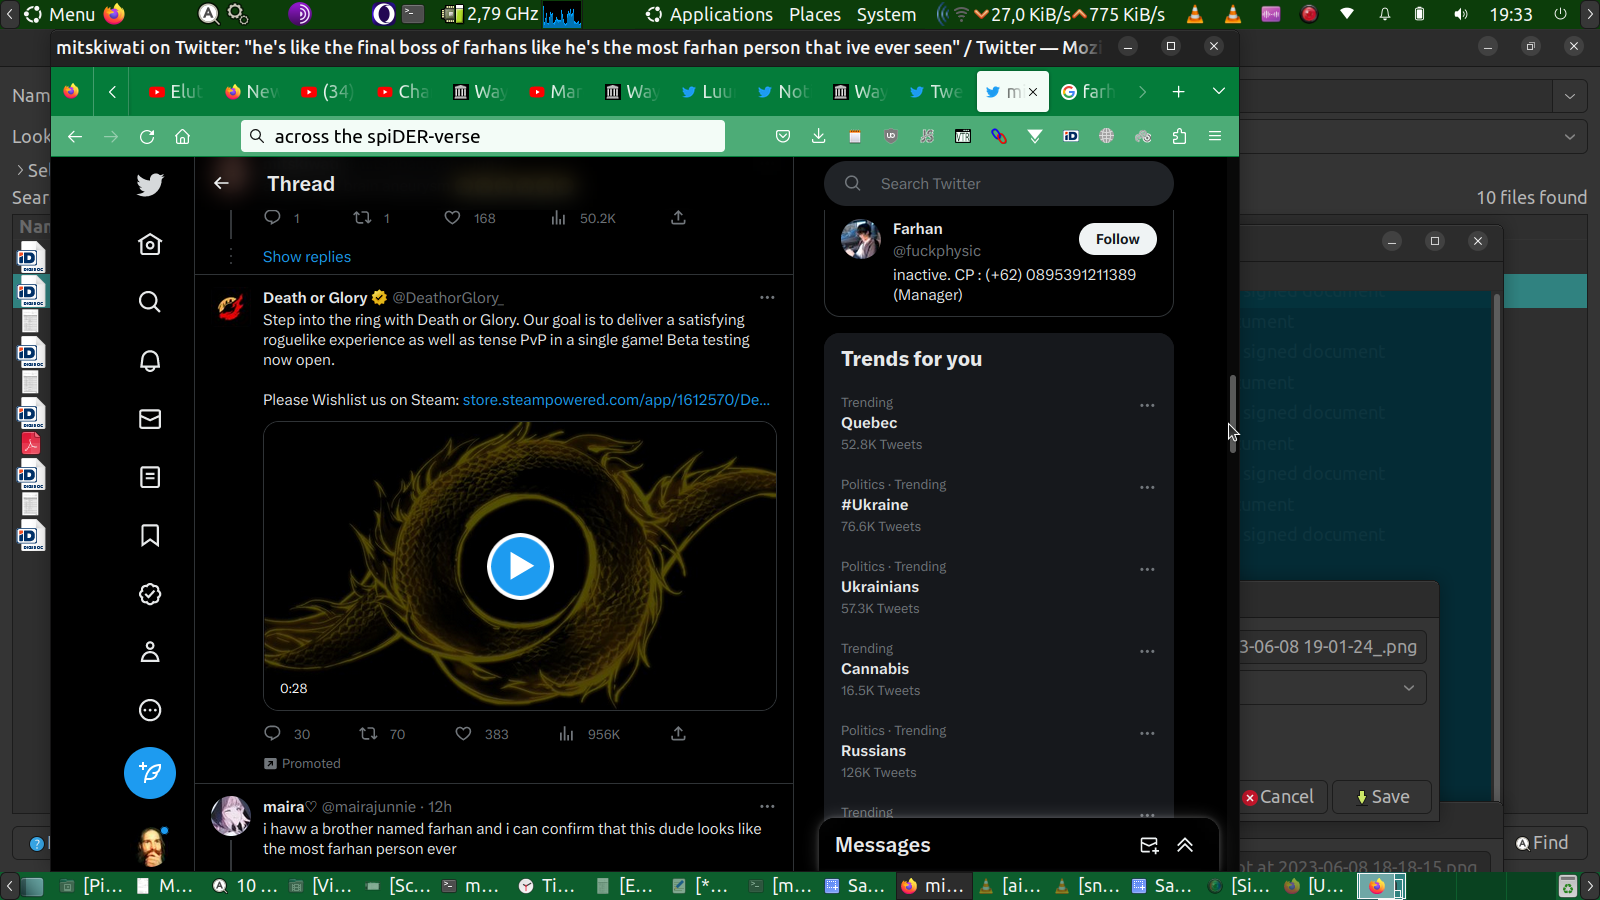Open the System menu in top panel
This screenshot has height=900, width=1600.
point(886,14)
